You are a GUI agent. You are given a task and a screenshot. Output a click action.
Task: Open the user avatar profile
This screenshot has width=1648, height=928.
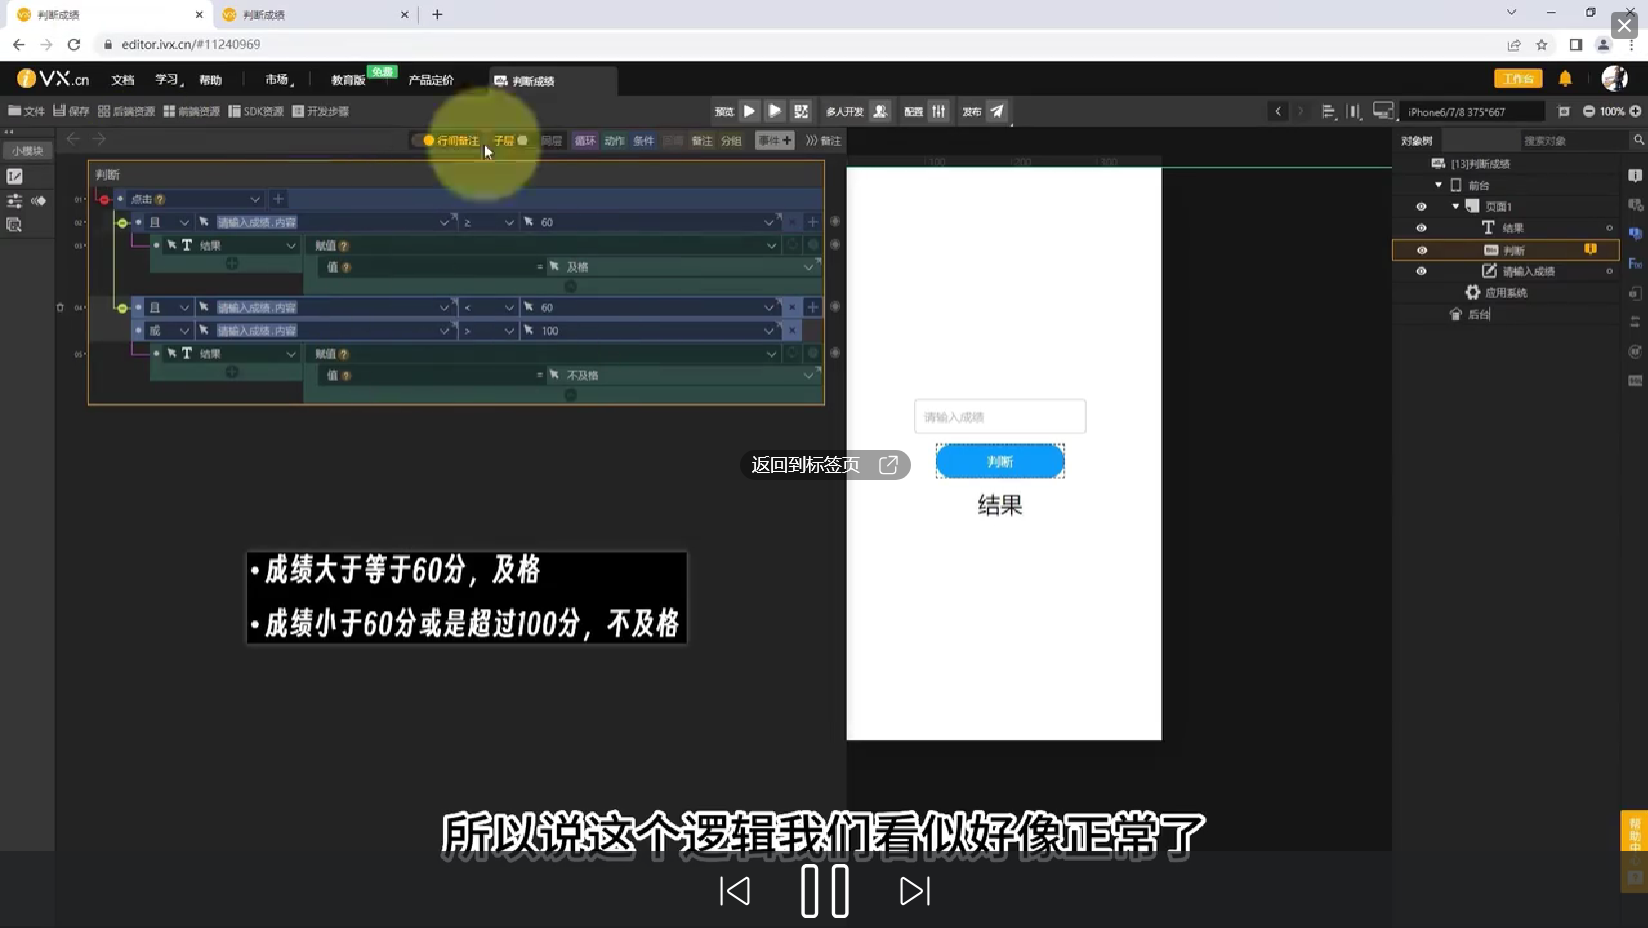pyautogui.click(x=1614, y=78)
